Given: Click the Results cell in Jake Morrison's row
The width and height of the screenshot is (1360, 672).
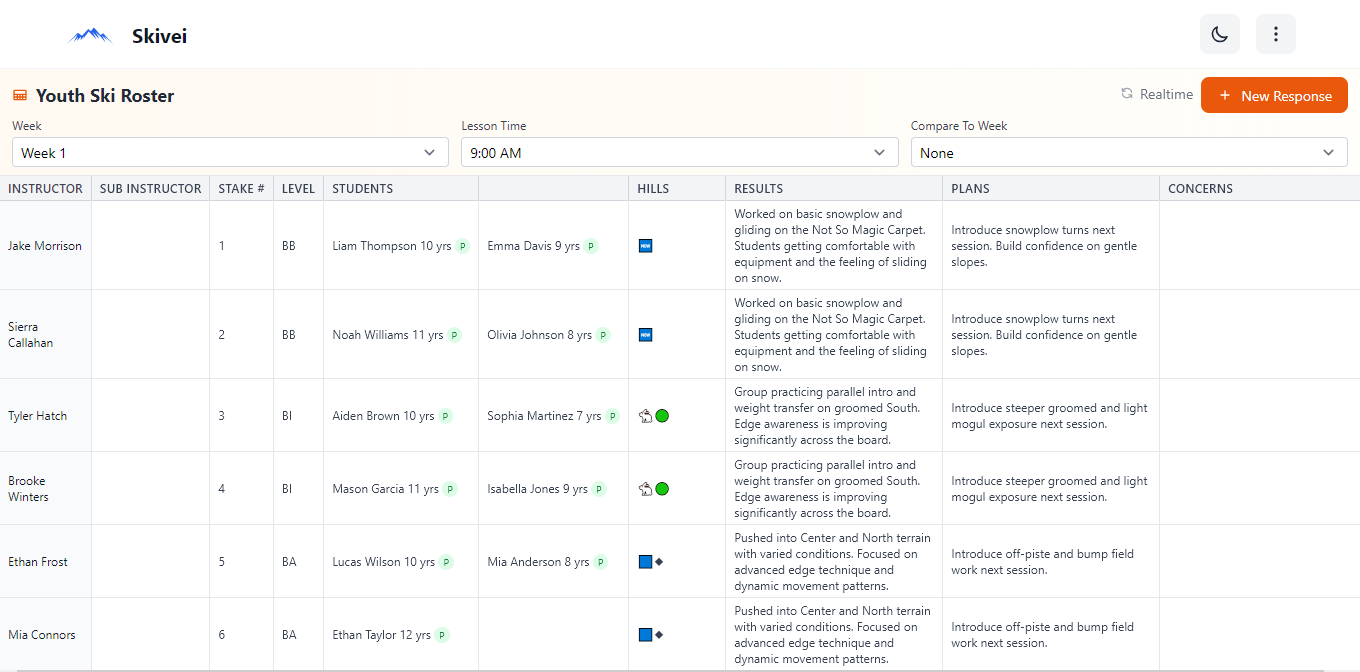Looking at the screenshot, I should (x=834, y=246).
